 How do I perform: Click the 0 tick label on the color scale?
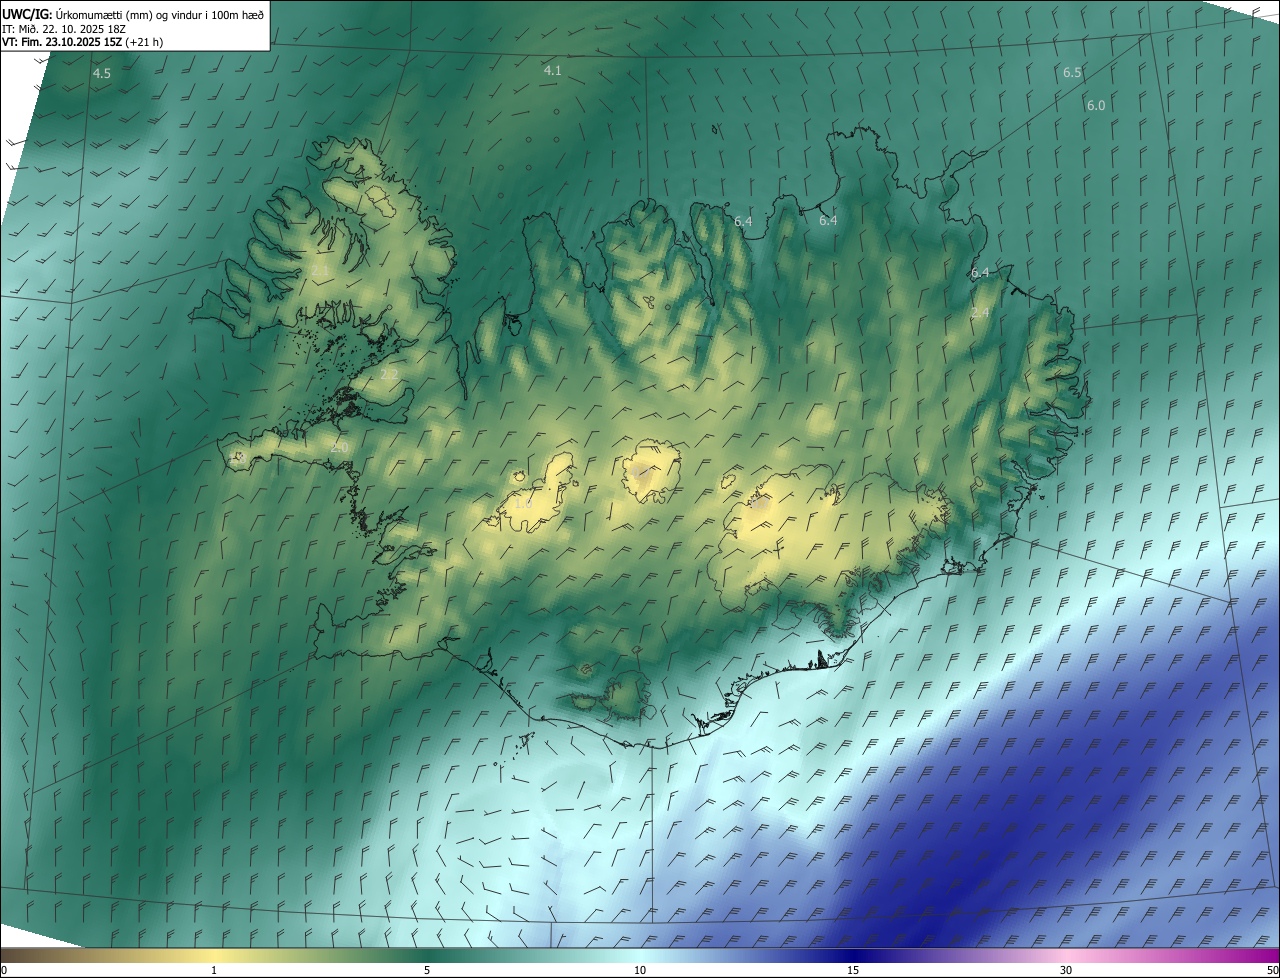coord(4,970)
